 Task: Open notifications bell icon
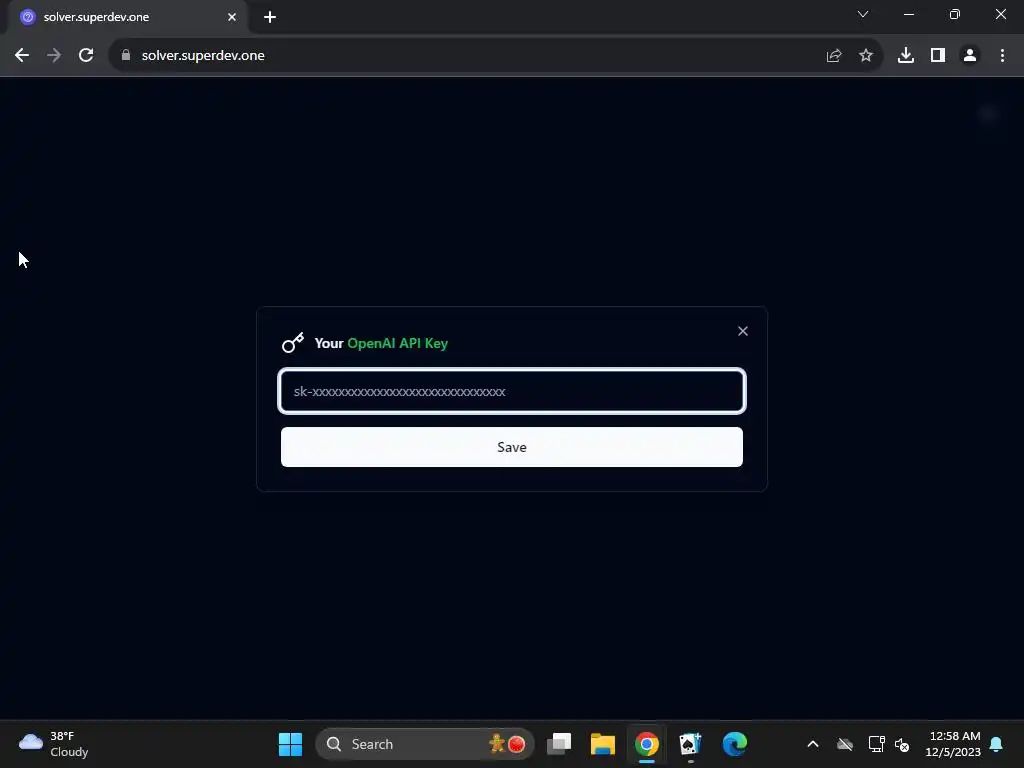(996, 744)
